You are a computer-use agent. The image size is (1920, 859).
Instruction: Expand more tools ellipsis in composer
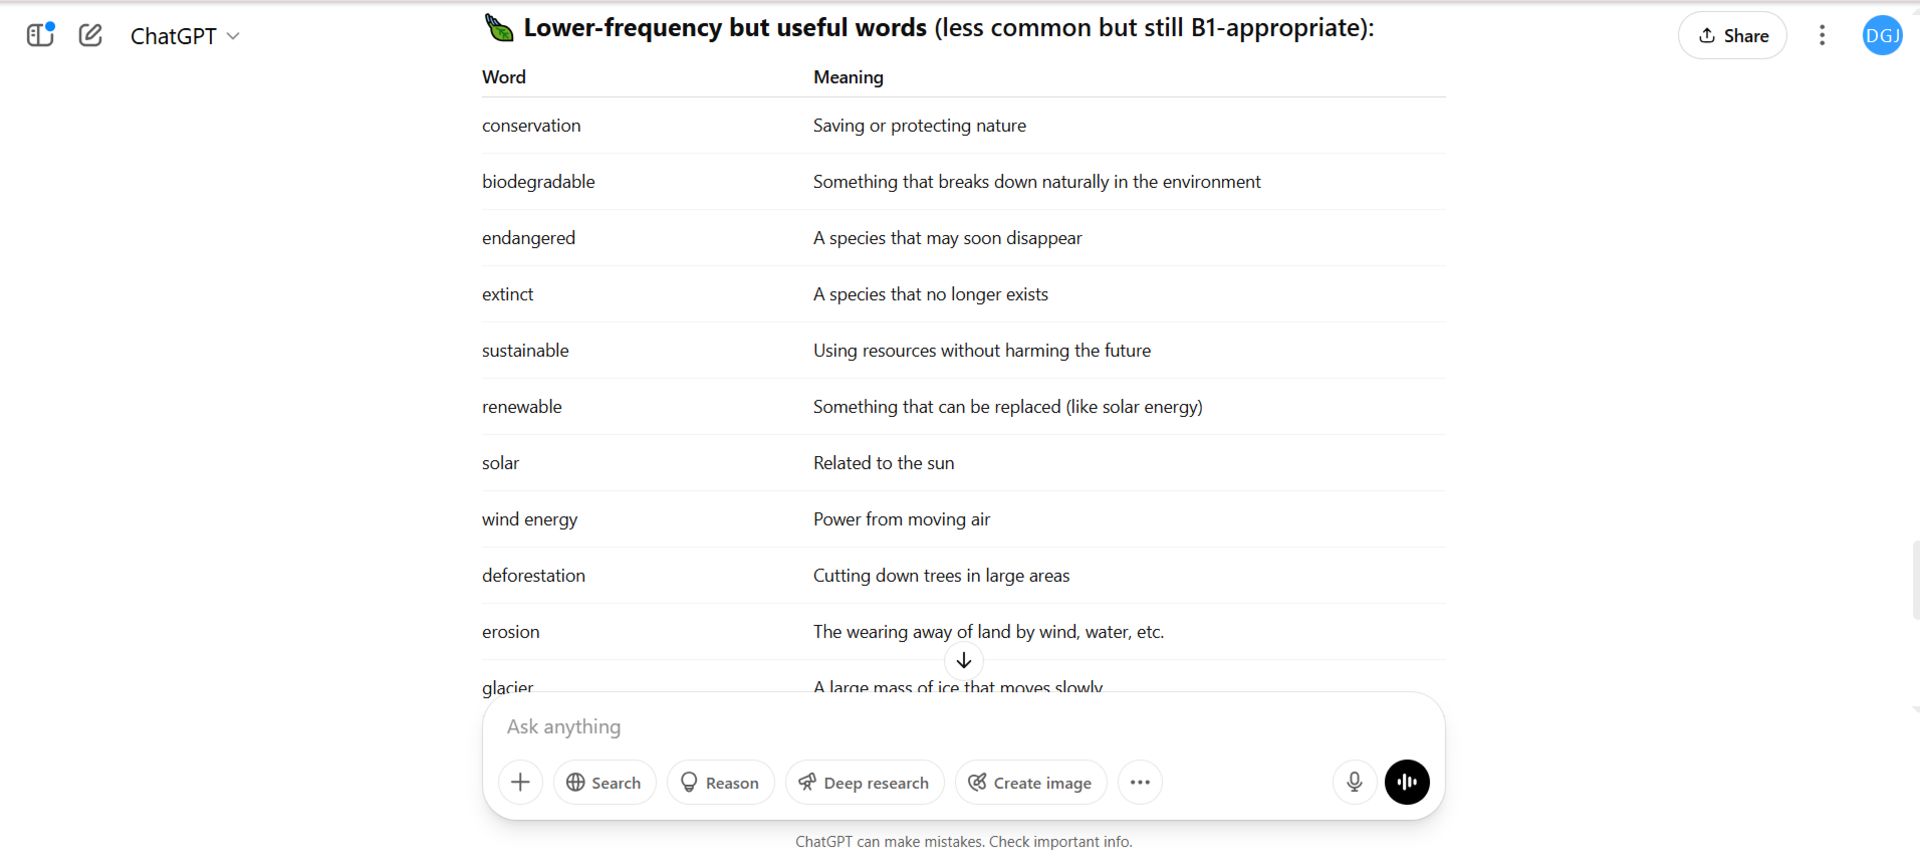click(1140, 782)
